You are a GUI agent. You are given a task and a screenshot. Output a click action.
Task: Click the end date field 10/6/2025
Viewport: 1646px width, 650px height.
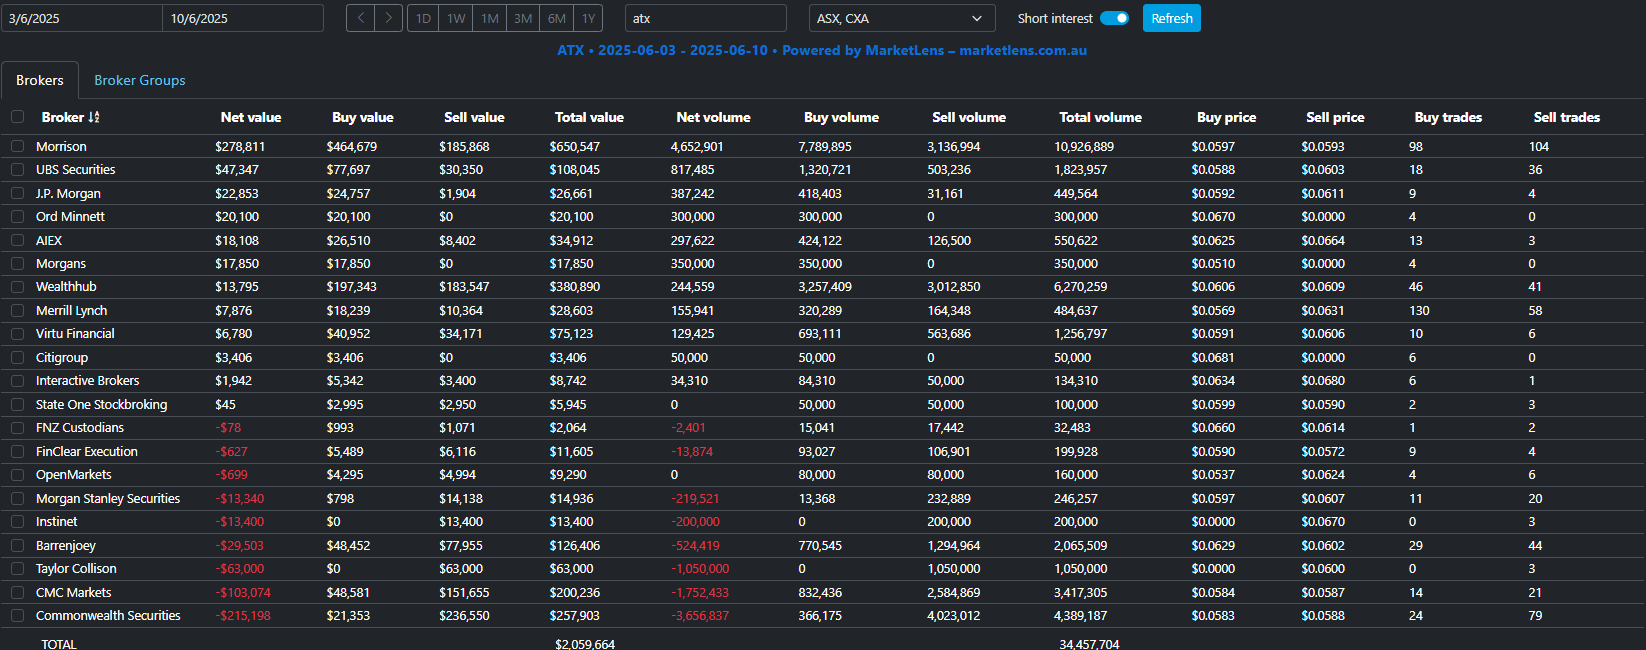click(243, 18)
